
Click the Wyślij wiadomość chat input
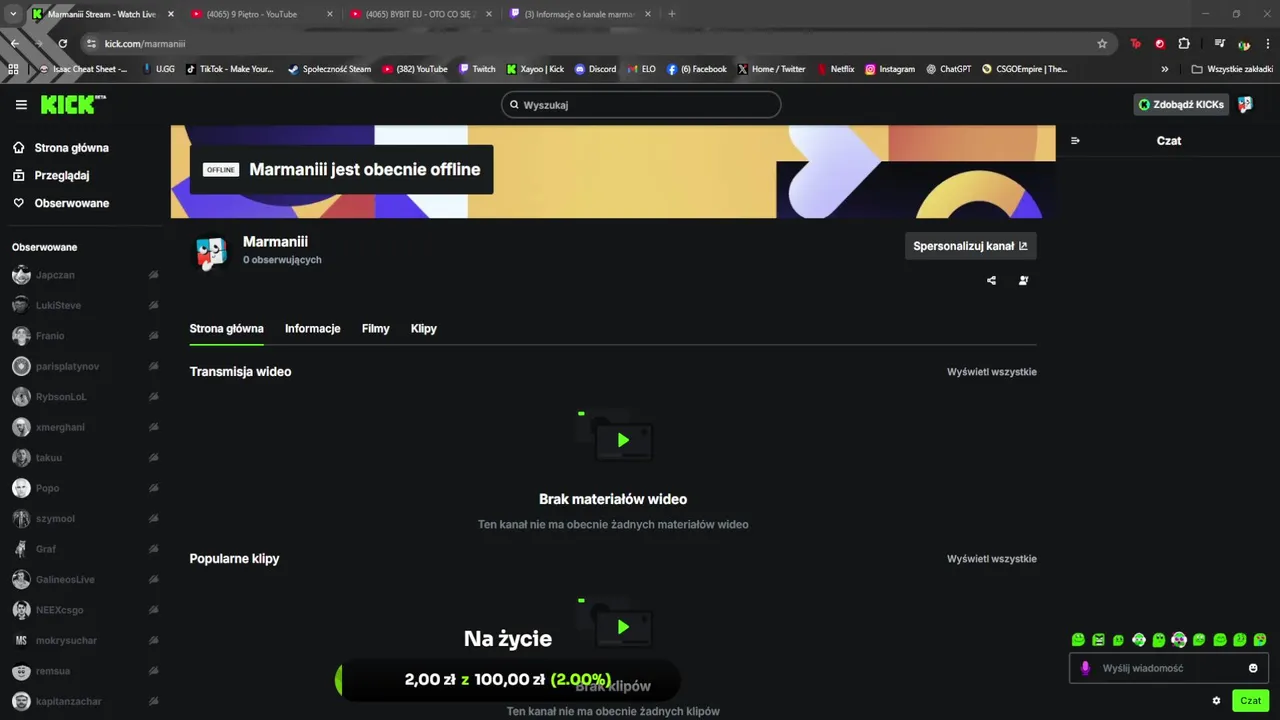pyautogui.click(x=1169, y=668)
